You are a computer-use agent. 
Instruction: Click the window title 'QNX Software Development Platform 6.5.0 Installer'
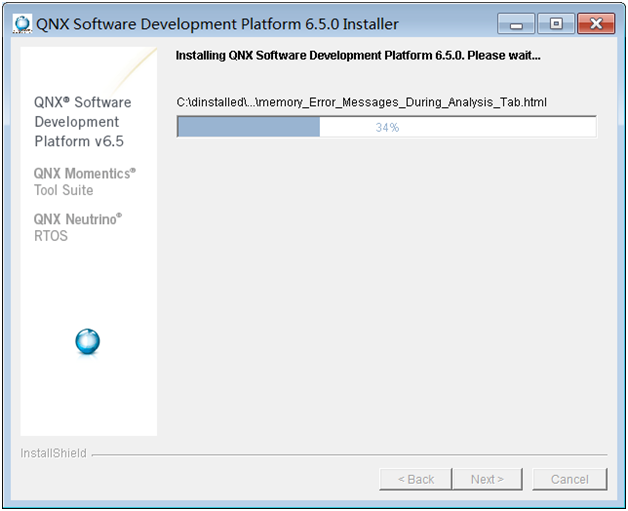point(217,24)
